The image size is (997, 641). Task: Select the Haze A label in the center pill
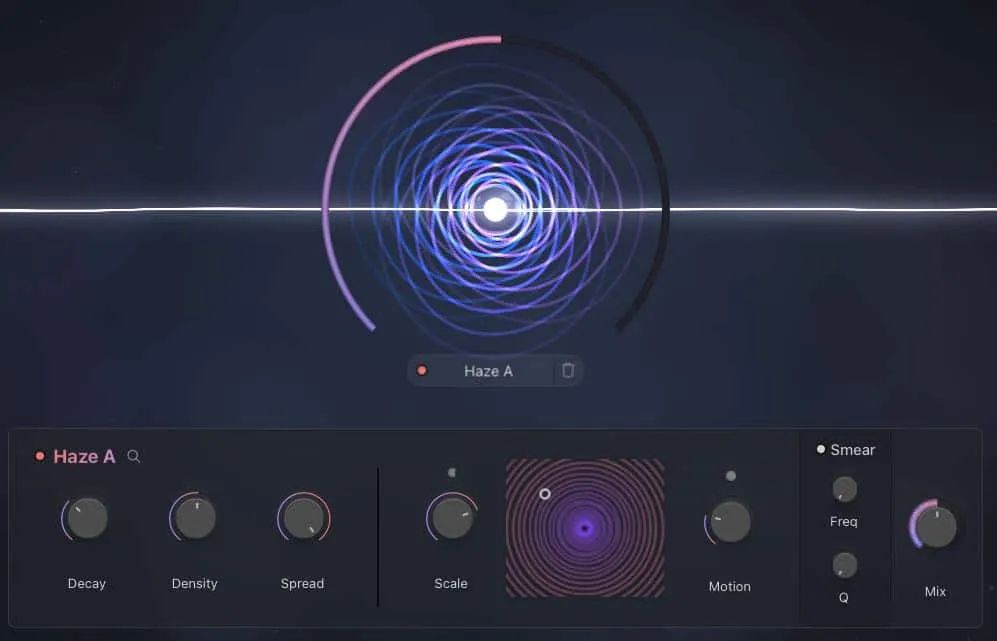(x=488, y=371)
